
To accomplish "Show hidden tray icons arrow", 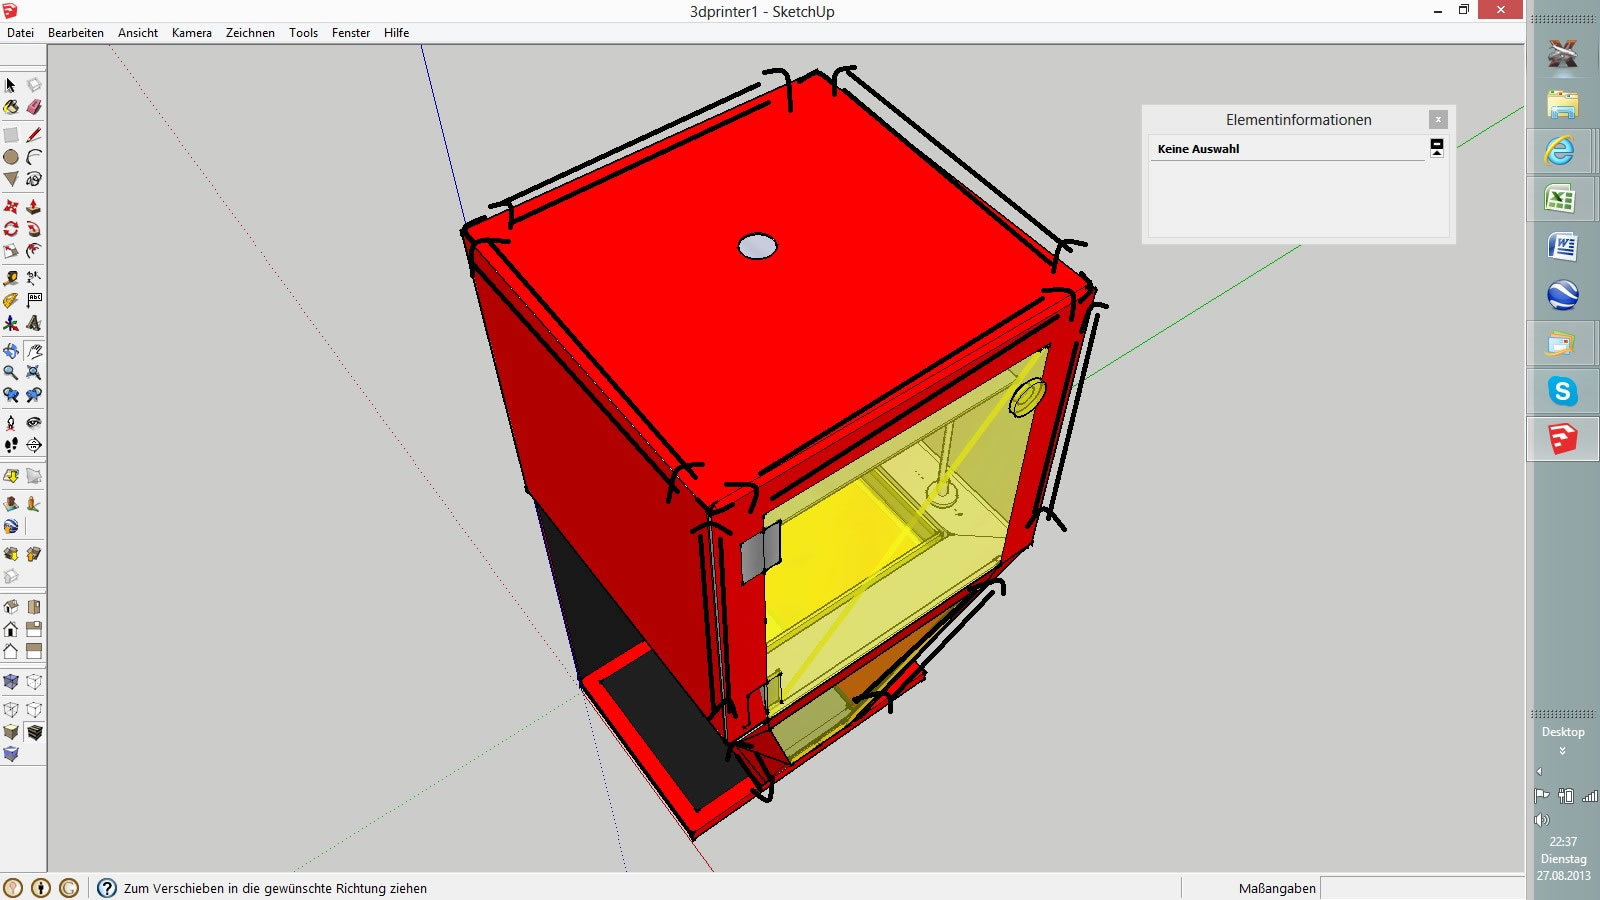I will click(x=1539, y=771).
